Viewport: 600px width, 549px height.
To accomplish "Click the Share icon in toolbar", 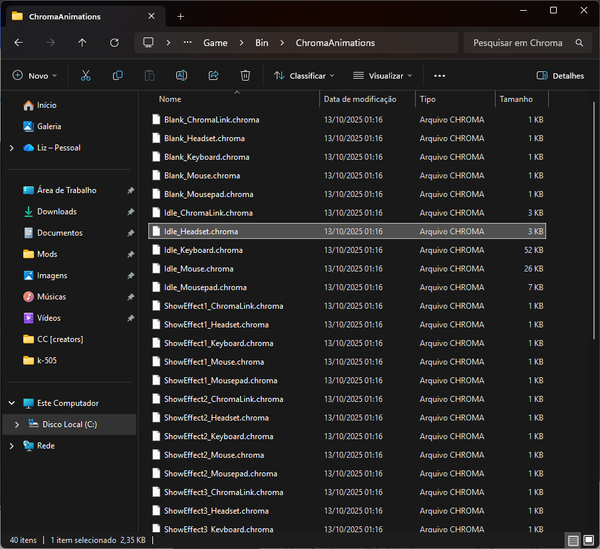I will pos(213,75).
